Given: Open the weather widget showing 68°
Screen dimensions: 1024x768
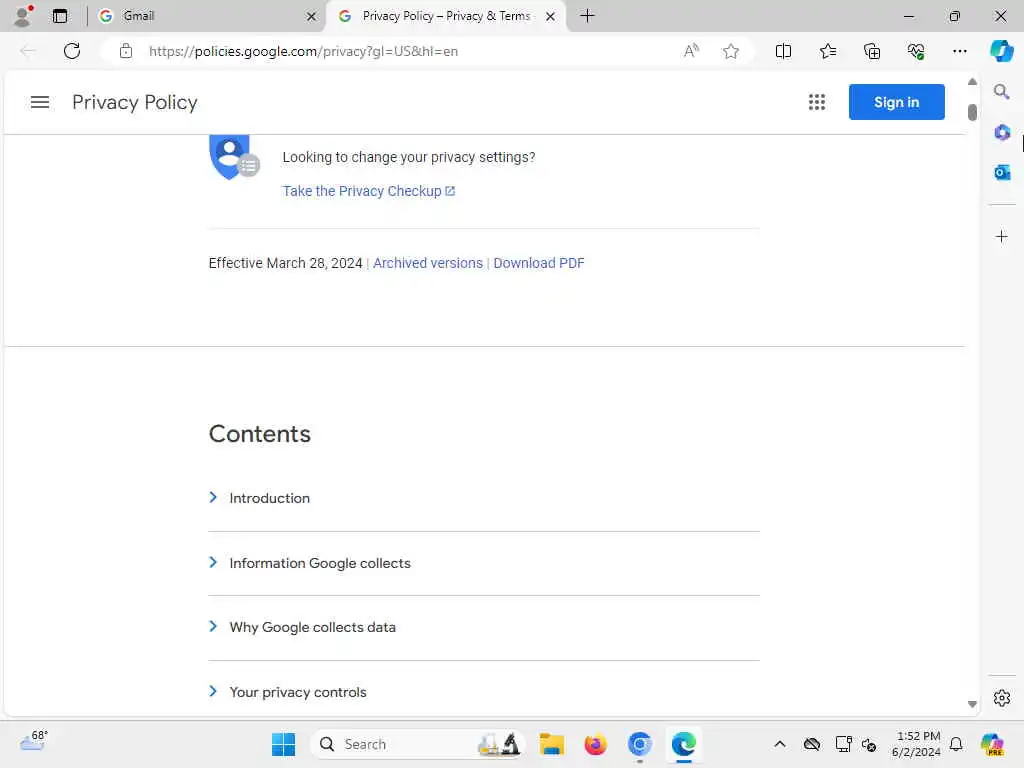Looking at the screenshot, I should coord(33,741).
